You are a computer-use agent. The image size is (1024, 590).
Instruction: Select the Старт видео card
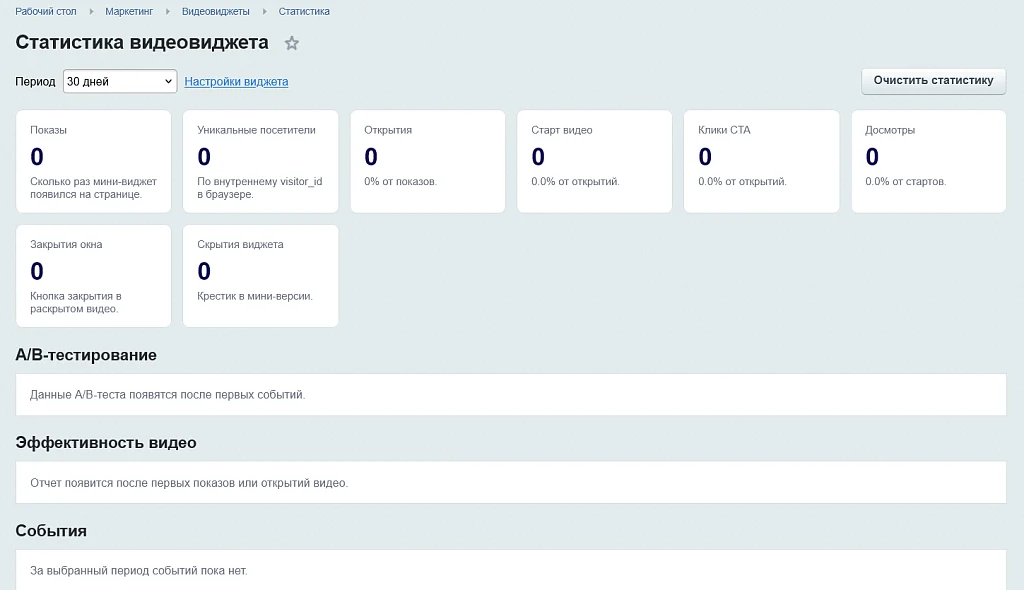coord(594,161)
